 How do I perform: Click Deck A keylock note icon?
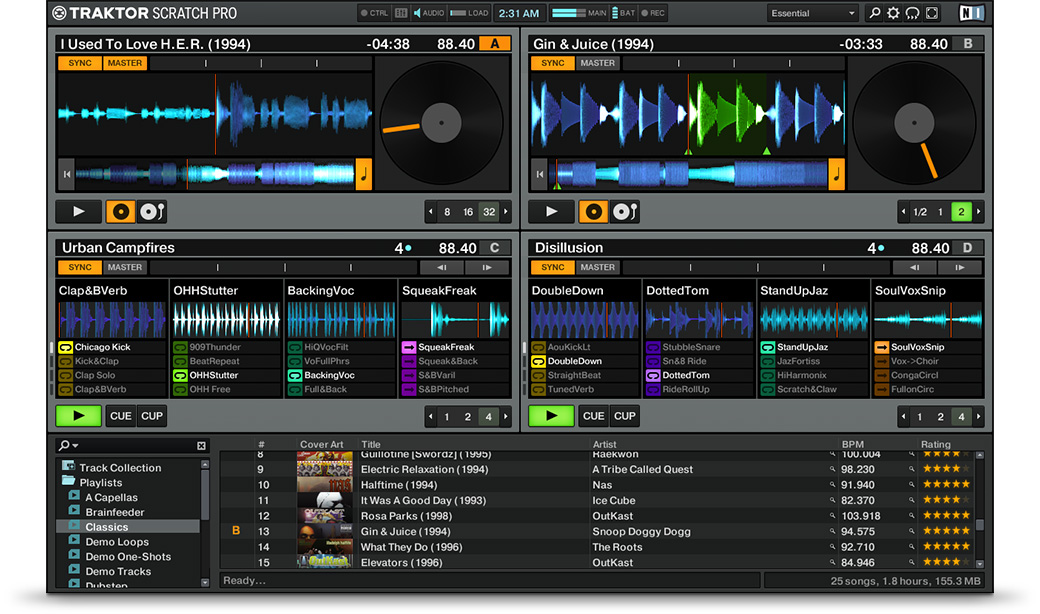[x=363, y=173]
